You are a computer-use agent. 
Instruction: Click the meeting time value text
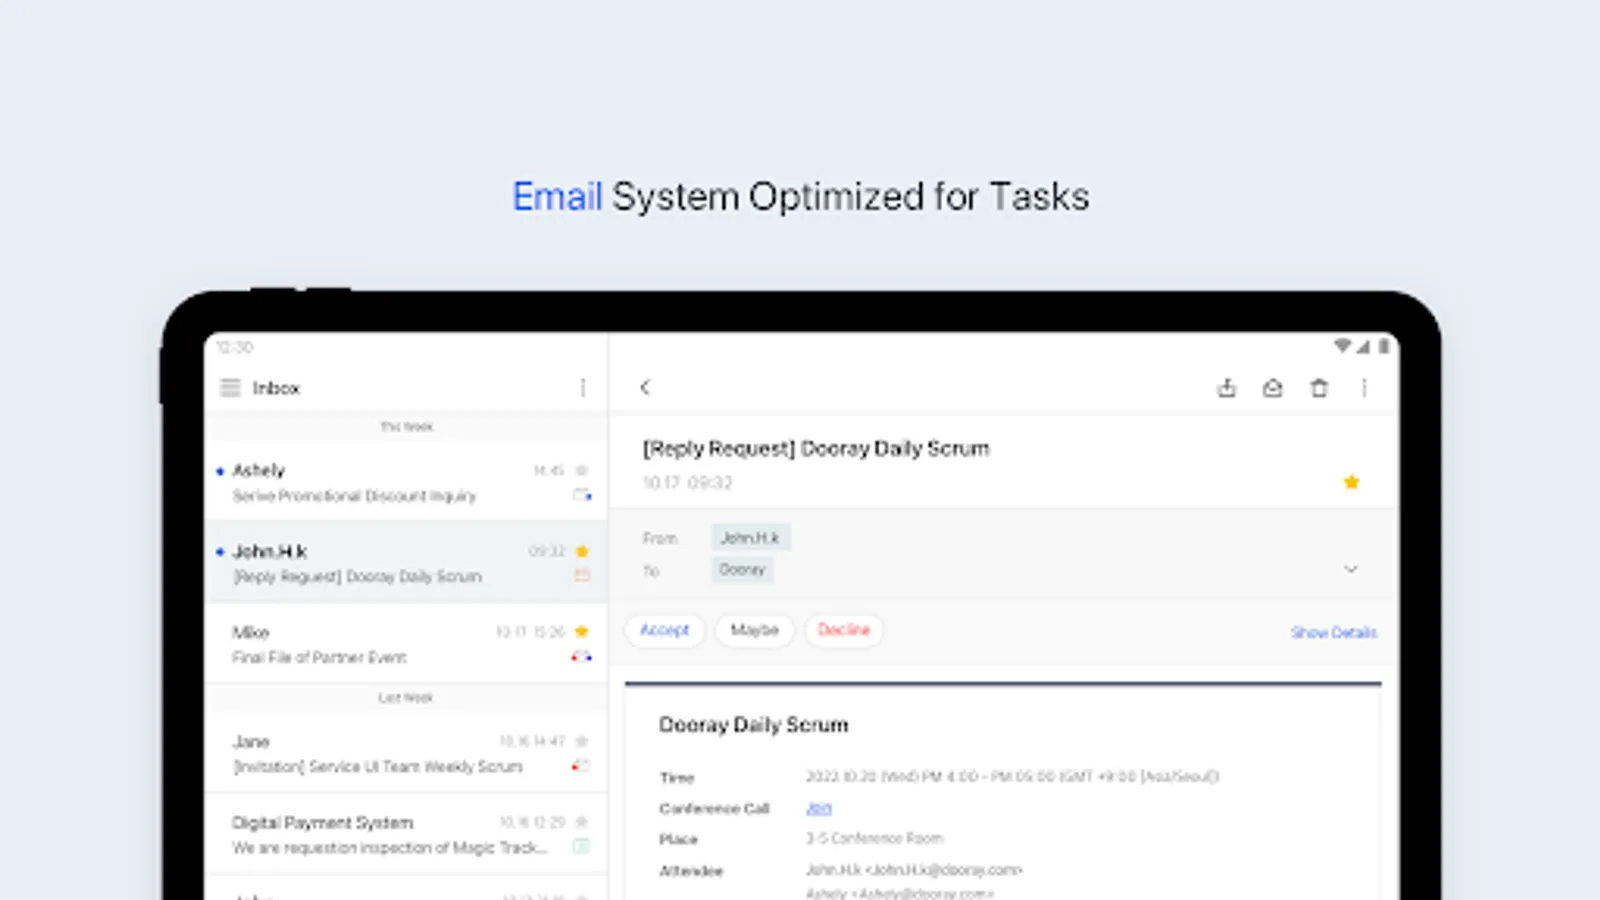pyautogui.click(x=1013, y=776)
